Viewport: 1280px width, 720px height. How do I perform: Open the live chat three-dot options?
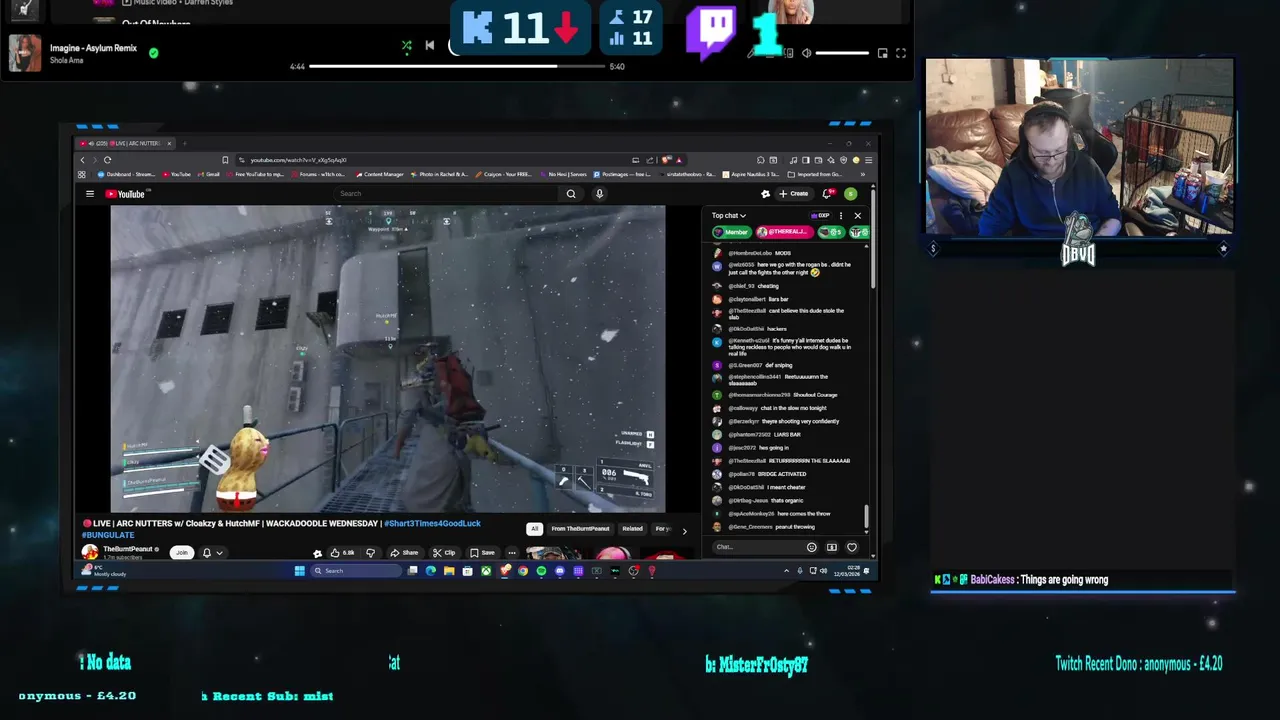point(841,216)
